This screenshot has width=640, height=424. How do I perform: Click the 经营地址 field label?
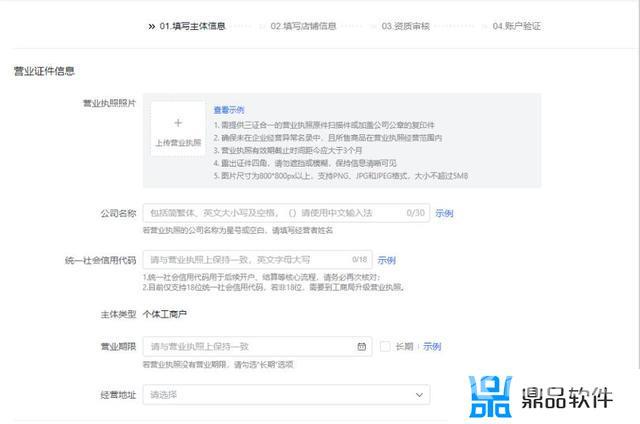point(118,395)
